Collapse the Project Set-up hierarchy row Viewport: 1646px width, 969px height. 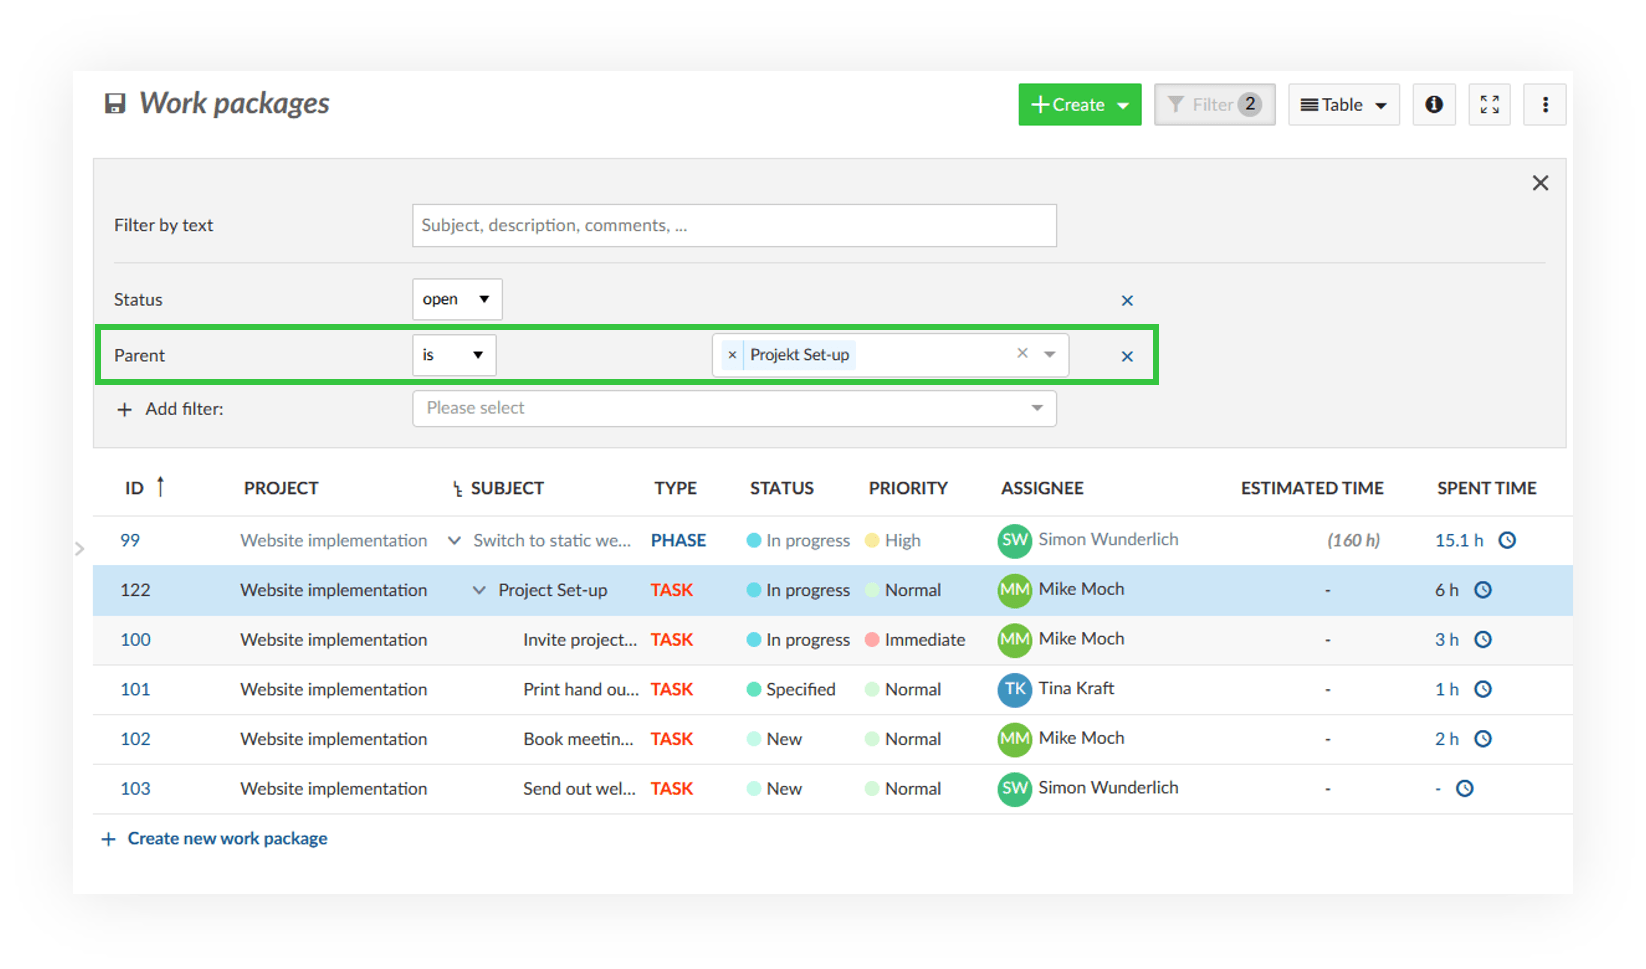(479, 591)
